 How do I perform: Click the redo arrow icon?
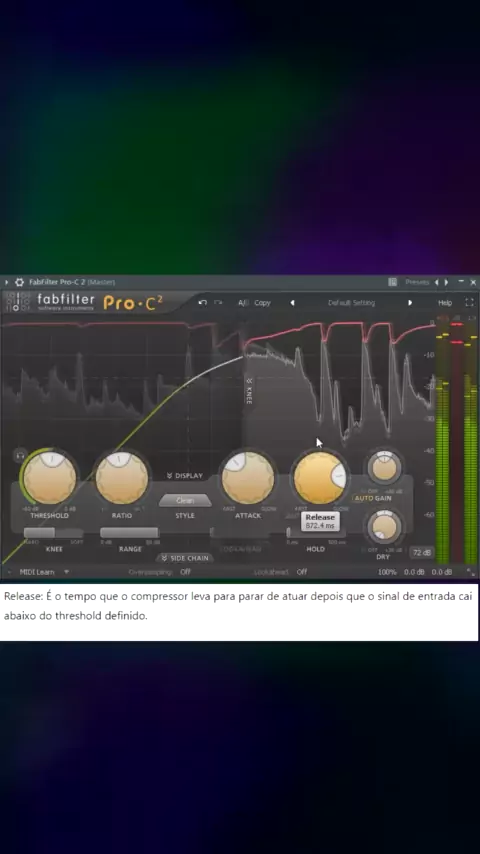click(x=218, y=303)
